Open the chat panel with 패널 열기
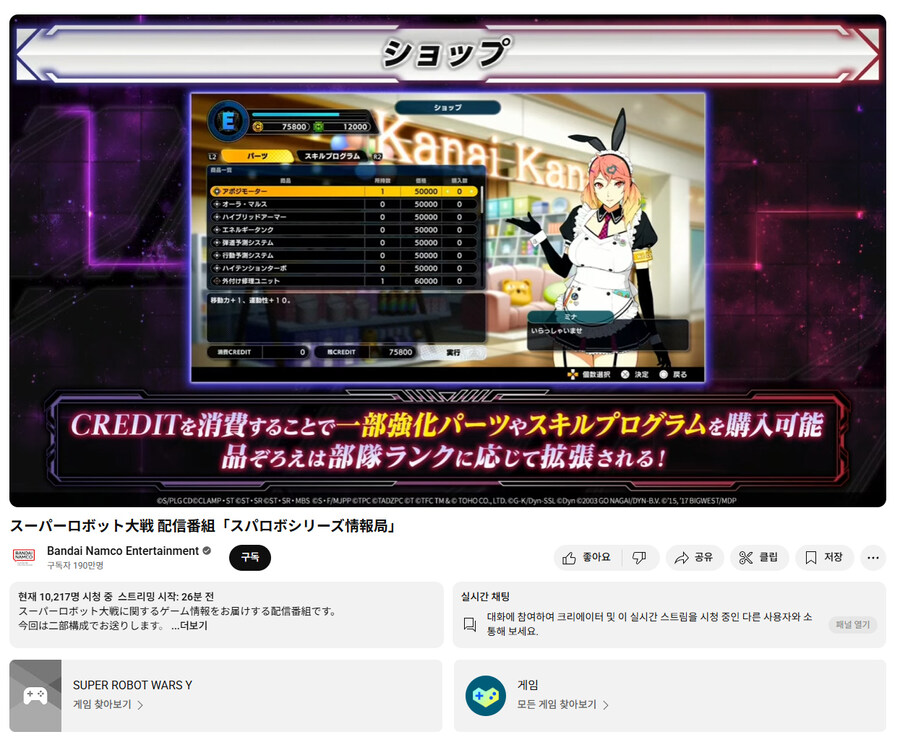This screenshot has width=900, height=750. (853, 624)
